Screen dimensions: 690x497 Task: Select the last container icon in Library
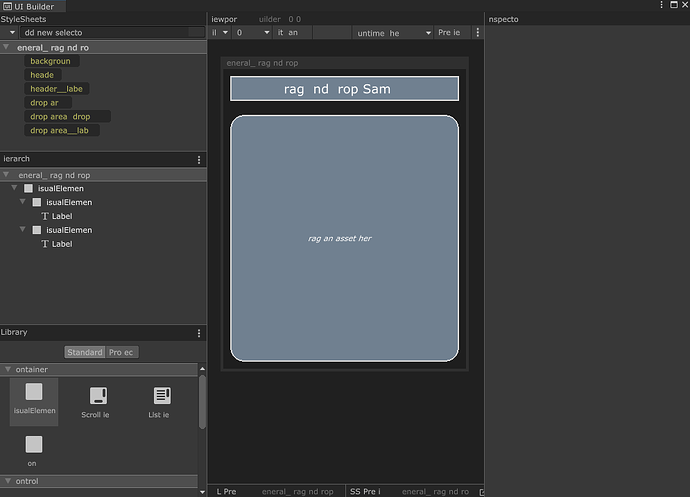coord(34,444)
